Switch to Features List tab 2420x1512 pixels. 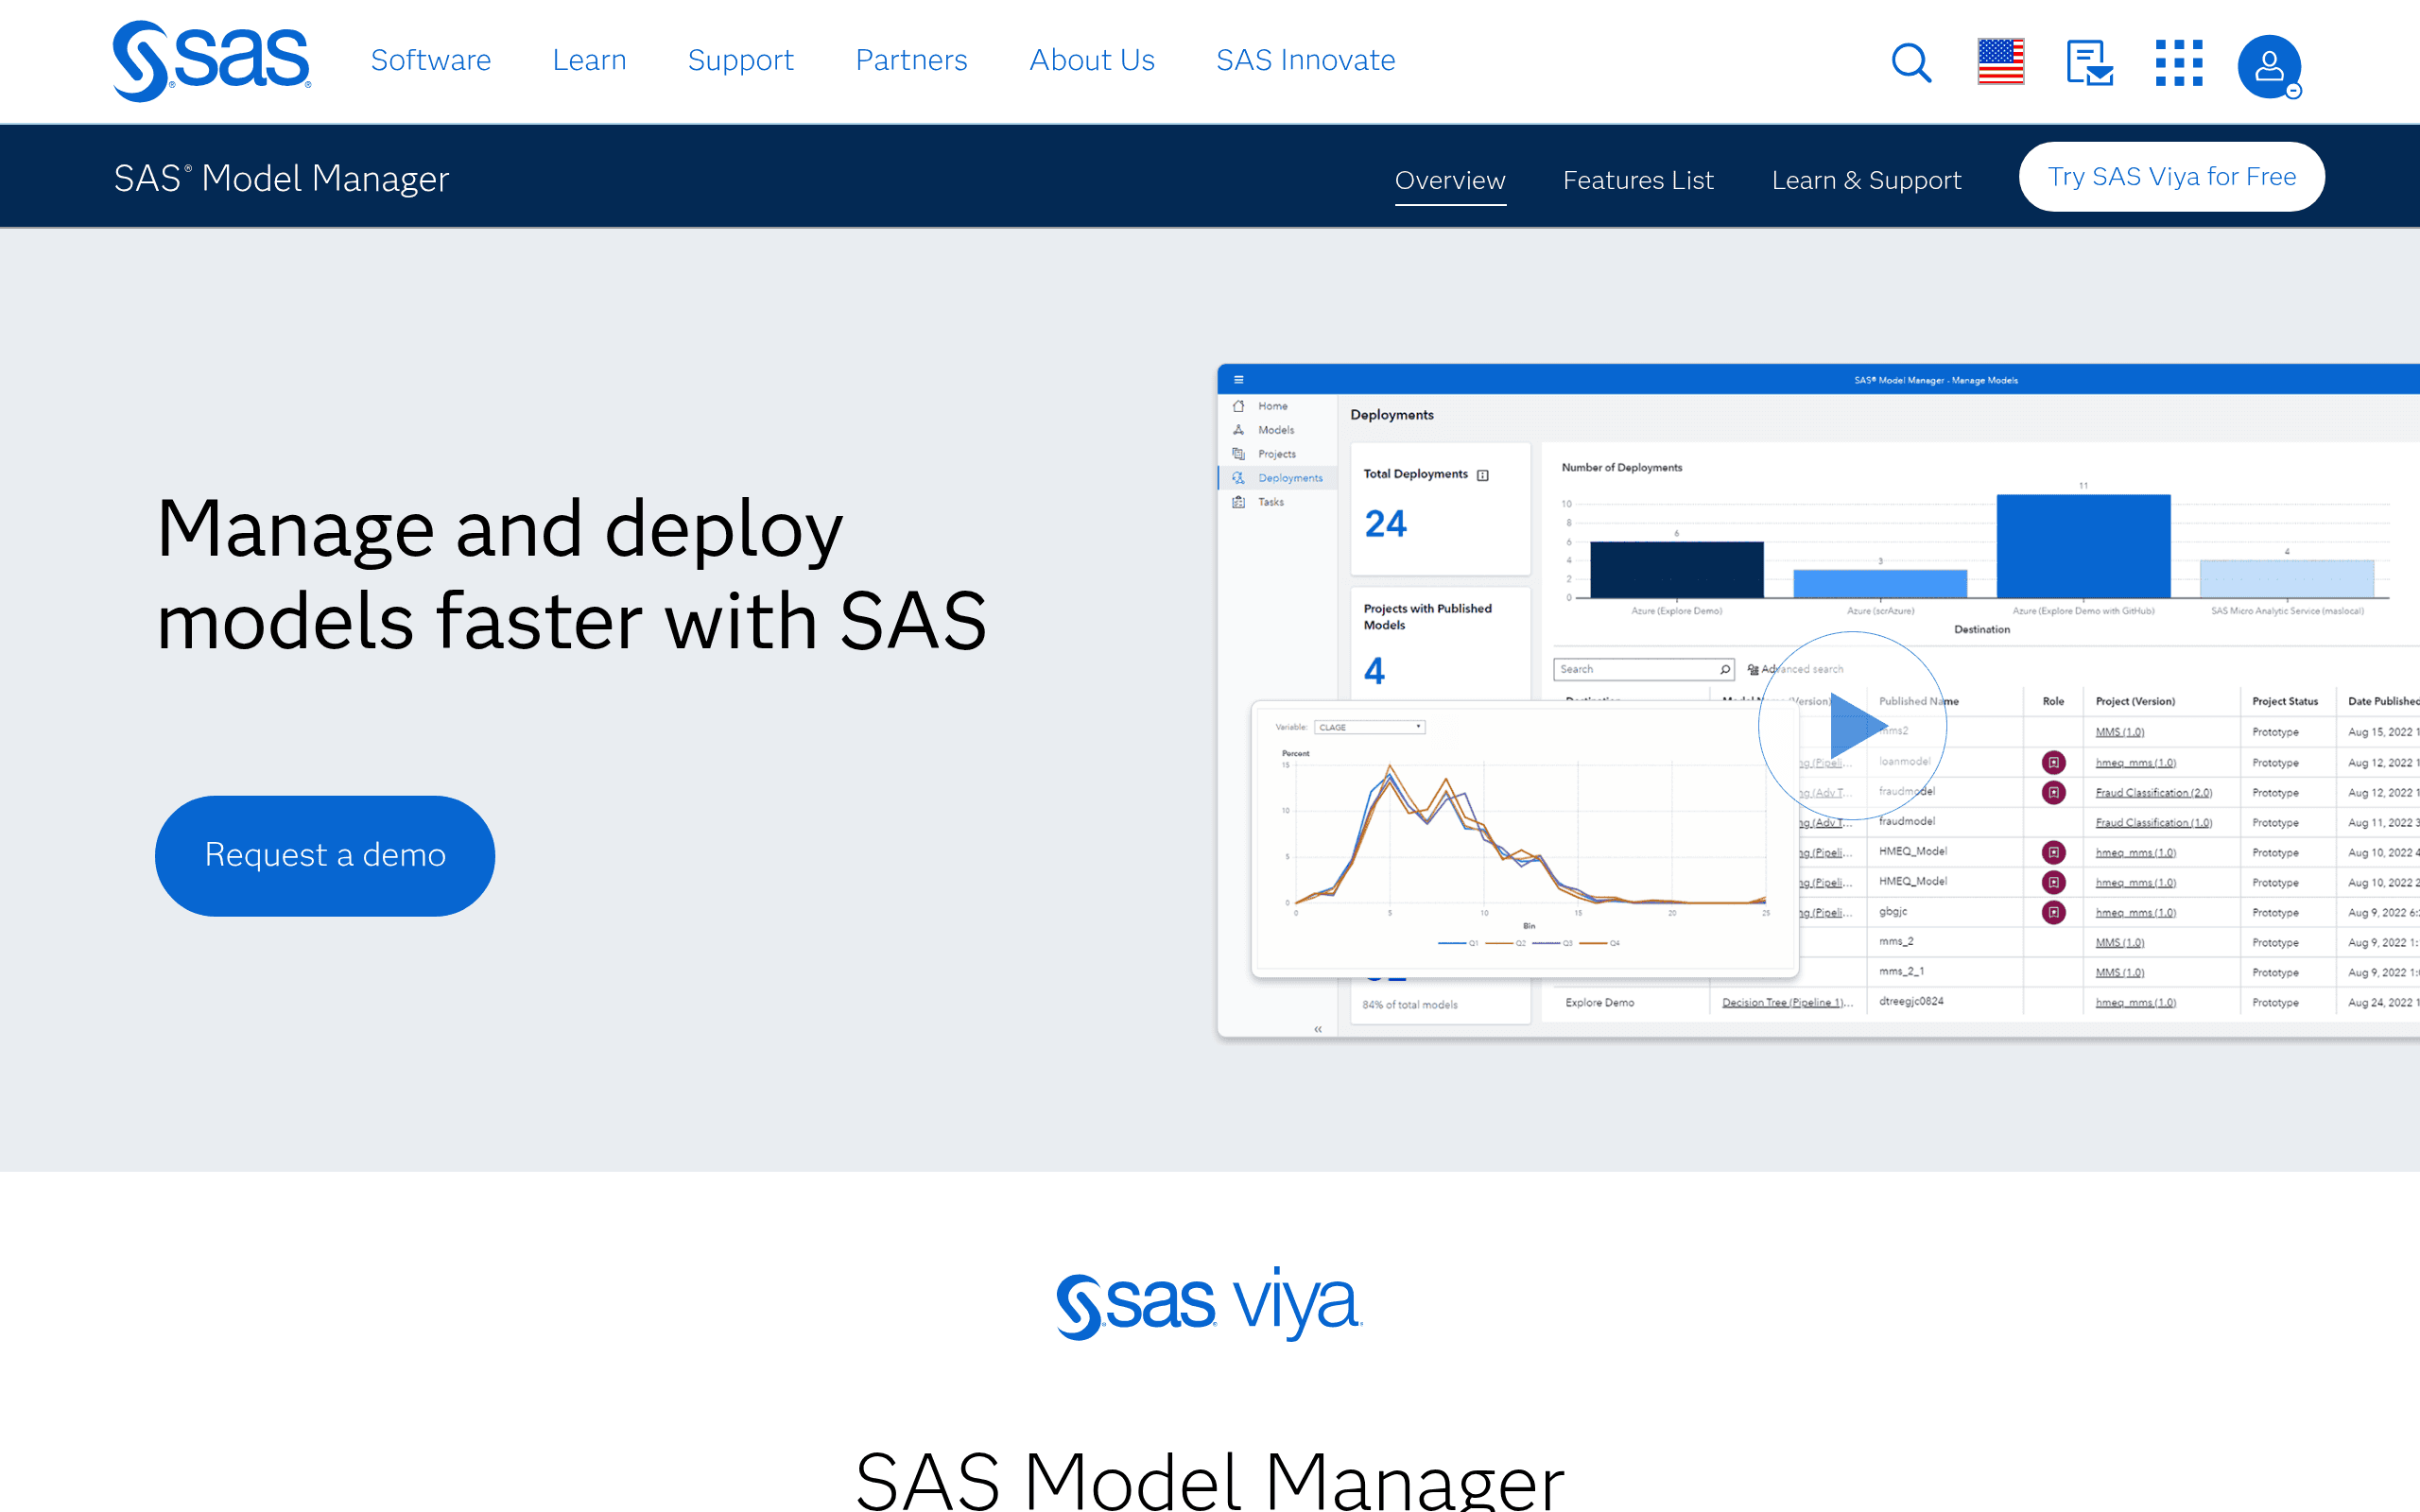[1638, 180]
